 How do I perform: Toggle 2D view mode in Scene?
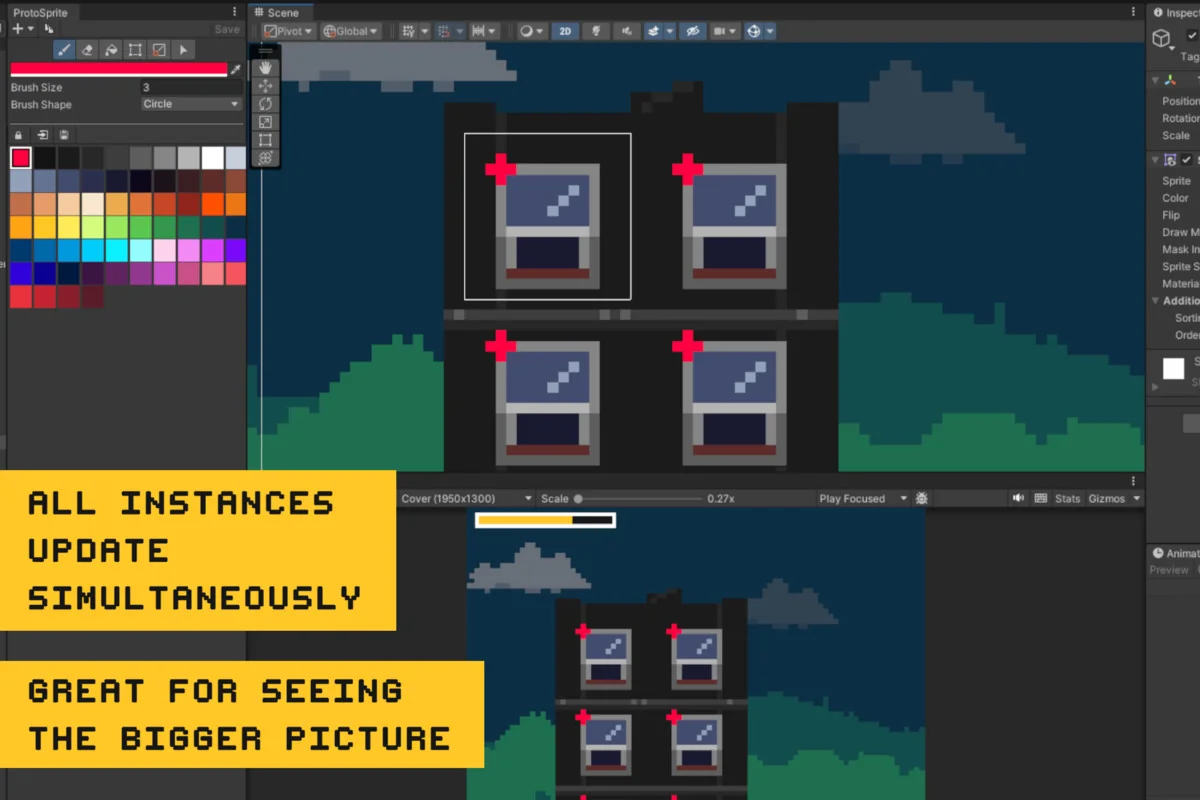565,31
